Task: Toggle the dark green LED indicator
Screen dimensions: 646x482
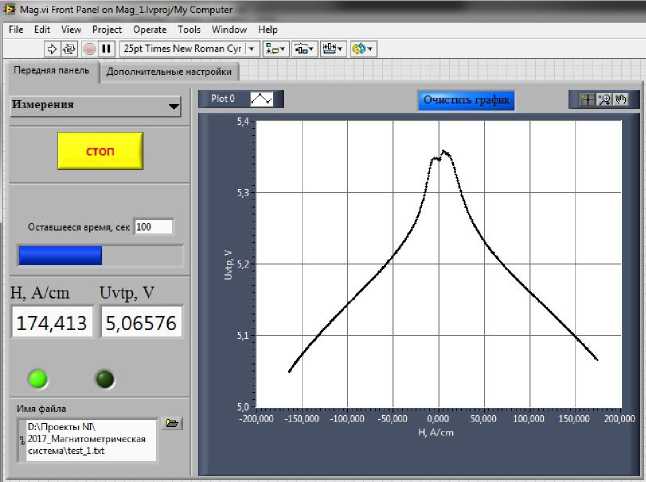Action: (104, 379)
